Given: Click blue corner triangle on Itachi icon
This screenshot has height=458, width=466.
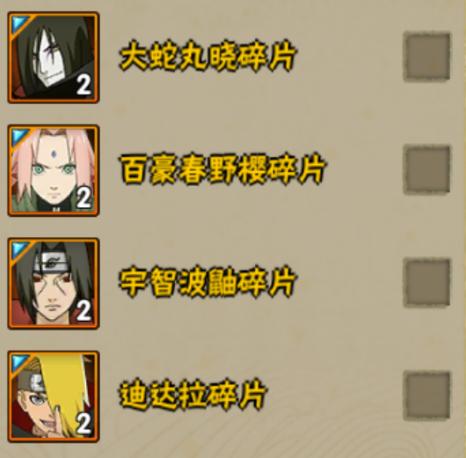Looking at the screenshot, I should pos(19,249).
